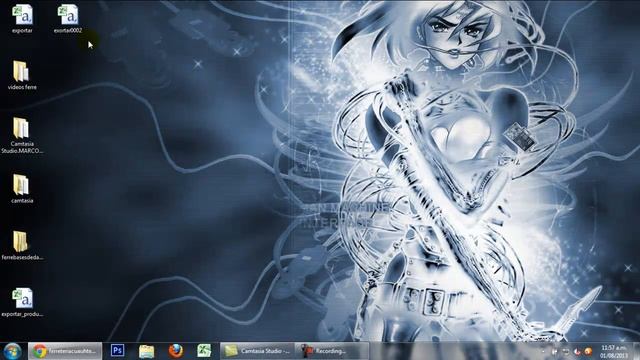Switch to Camtasia Studio taskbar window
The width and height of the screenshot is (640, 360).
[257, 351]
